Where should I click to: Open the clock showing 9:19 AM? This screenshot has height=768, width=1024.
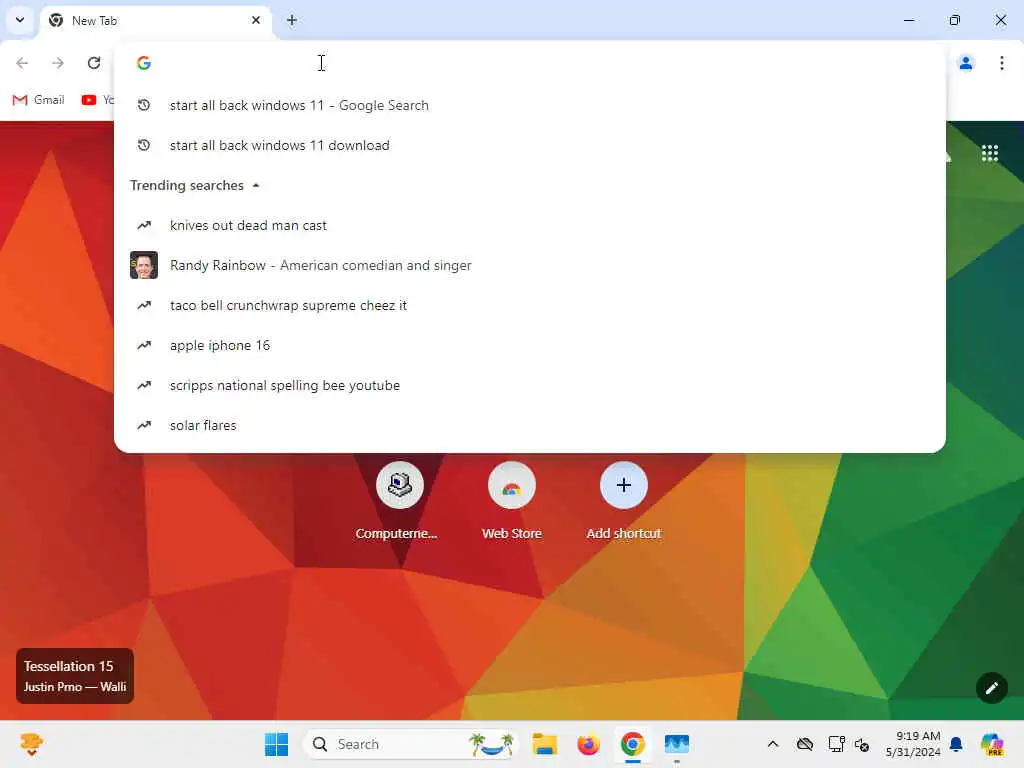click(x=913, y=744)
